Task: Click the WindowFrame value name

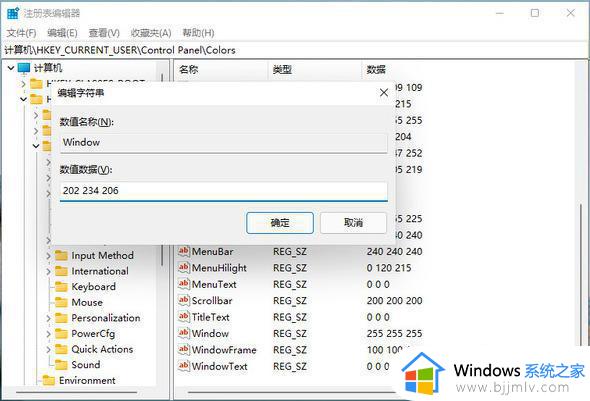Action: pos(224,350)
